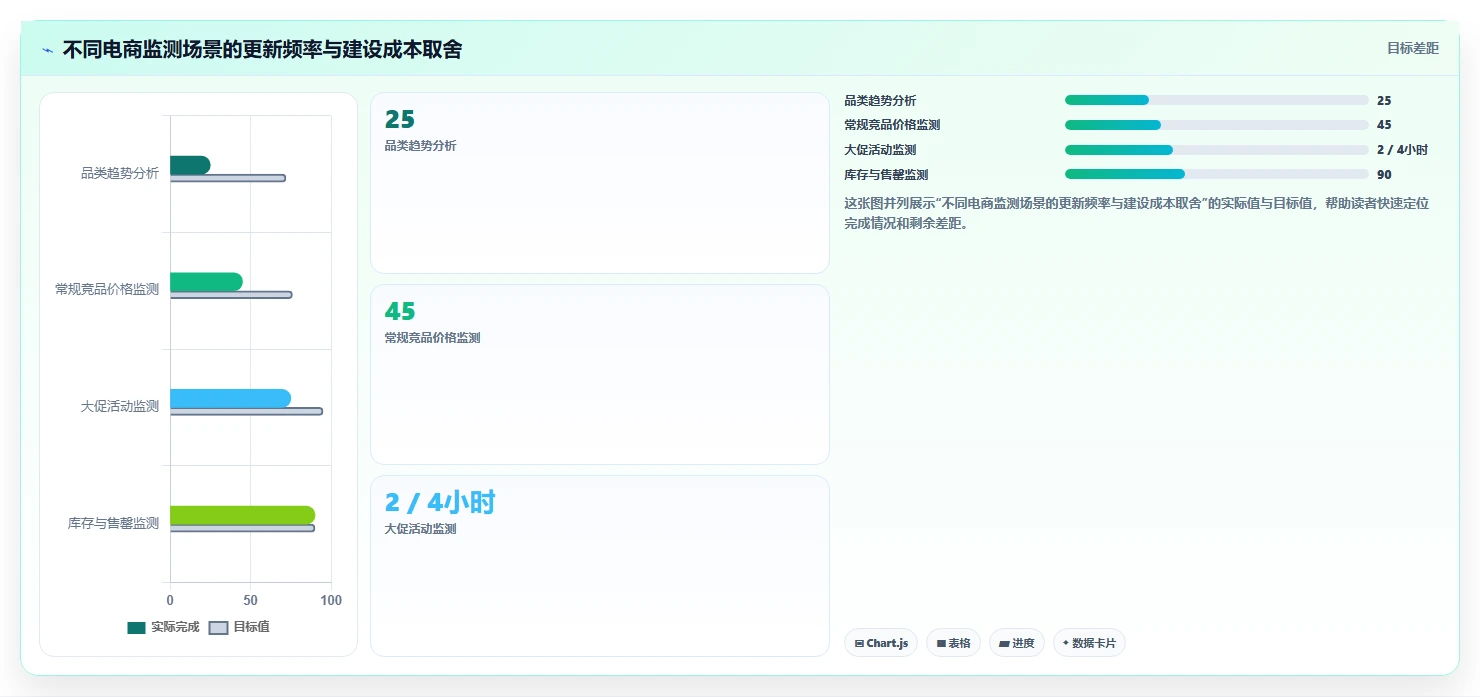This screenshot has height=697, width=1480.
Task: Click the x-axis tick label 50
Action: point(250,600)
